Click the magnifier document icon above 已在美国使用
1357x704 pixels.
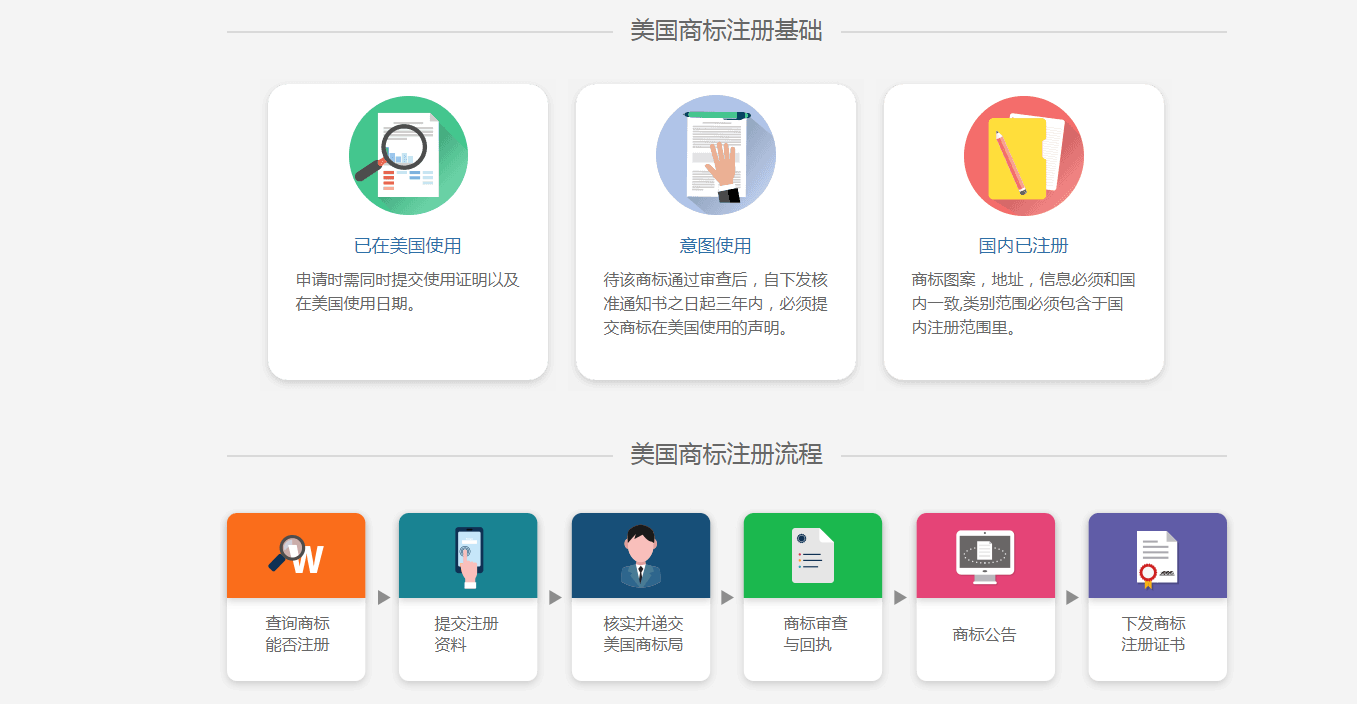(x=408, y=155)
